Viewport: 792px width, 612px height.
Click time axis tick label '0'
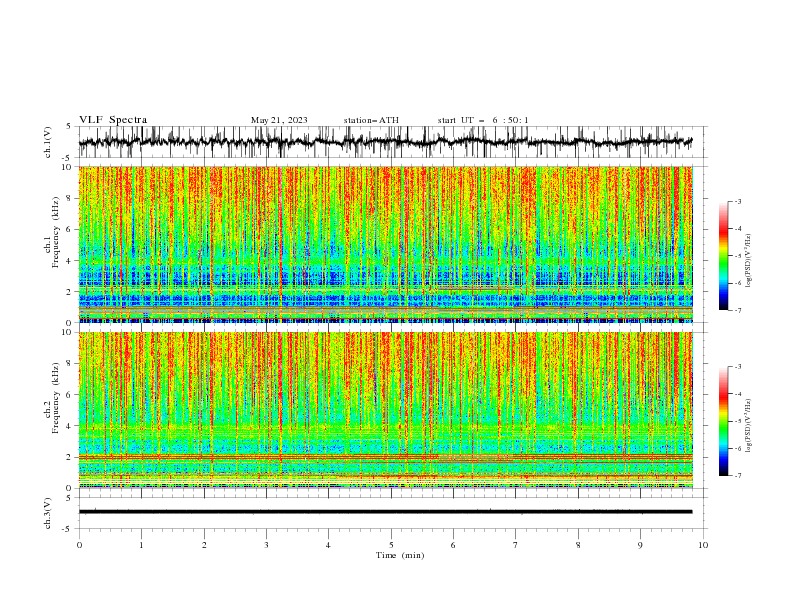pos(79,545)
